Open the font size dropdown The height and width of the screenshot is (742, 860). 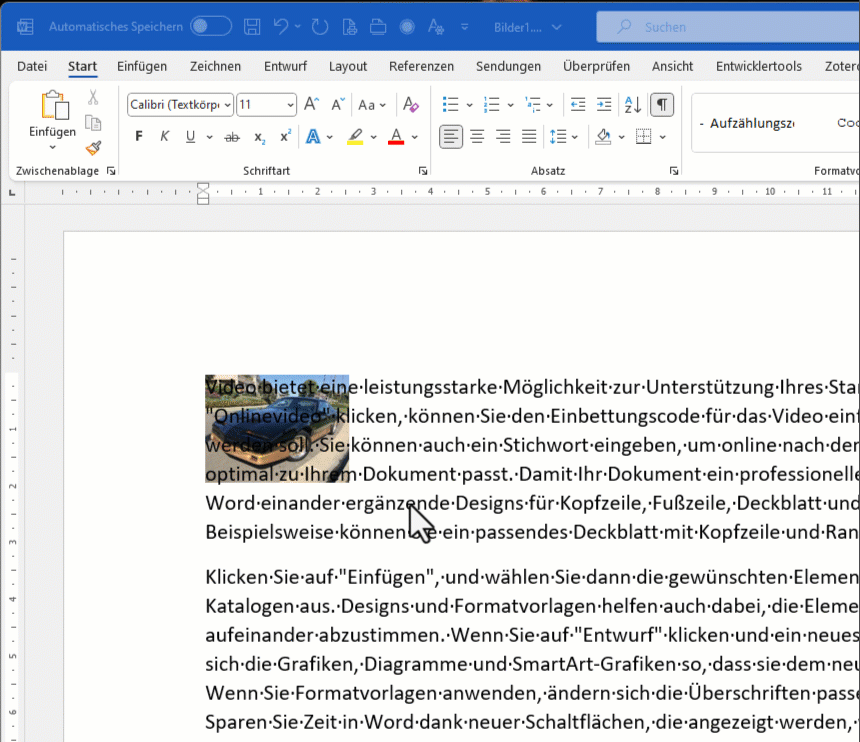tap(291, 105)
